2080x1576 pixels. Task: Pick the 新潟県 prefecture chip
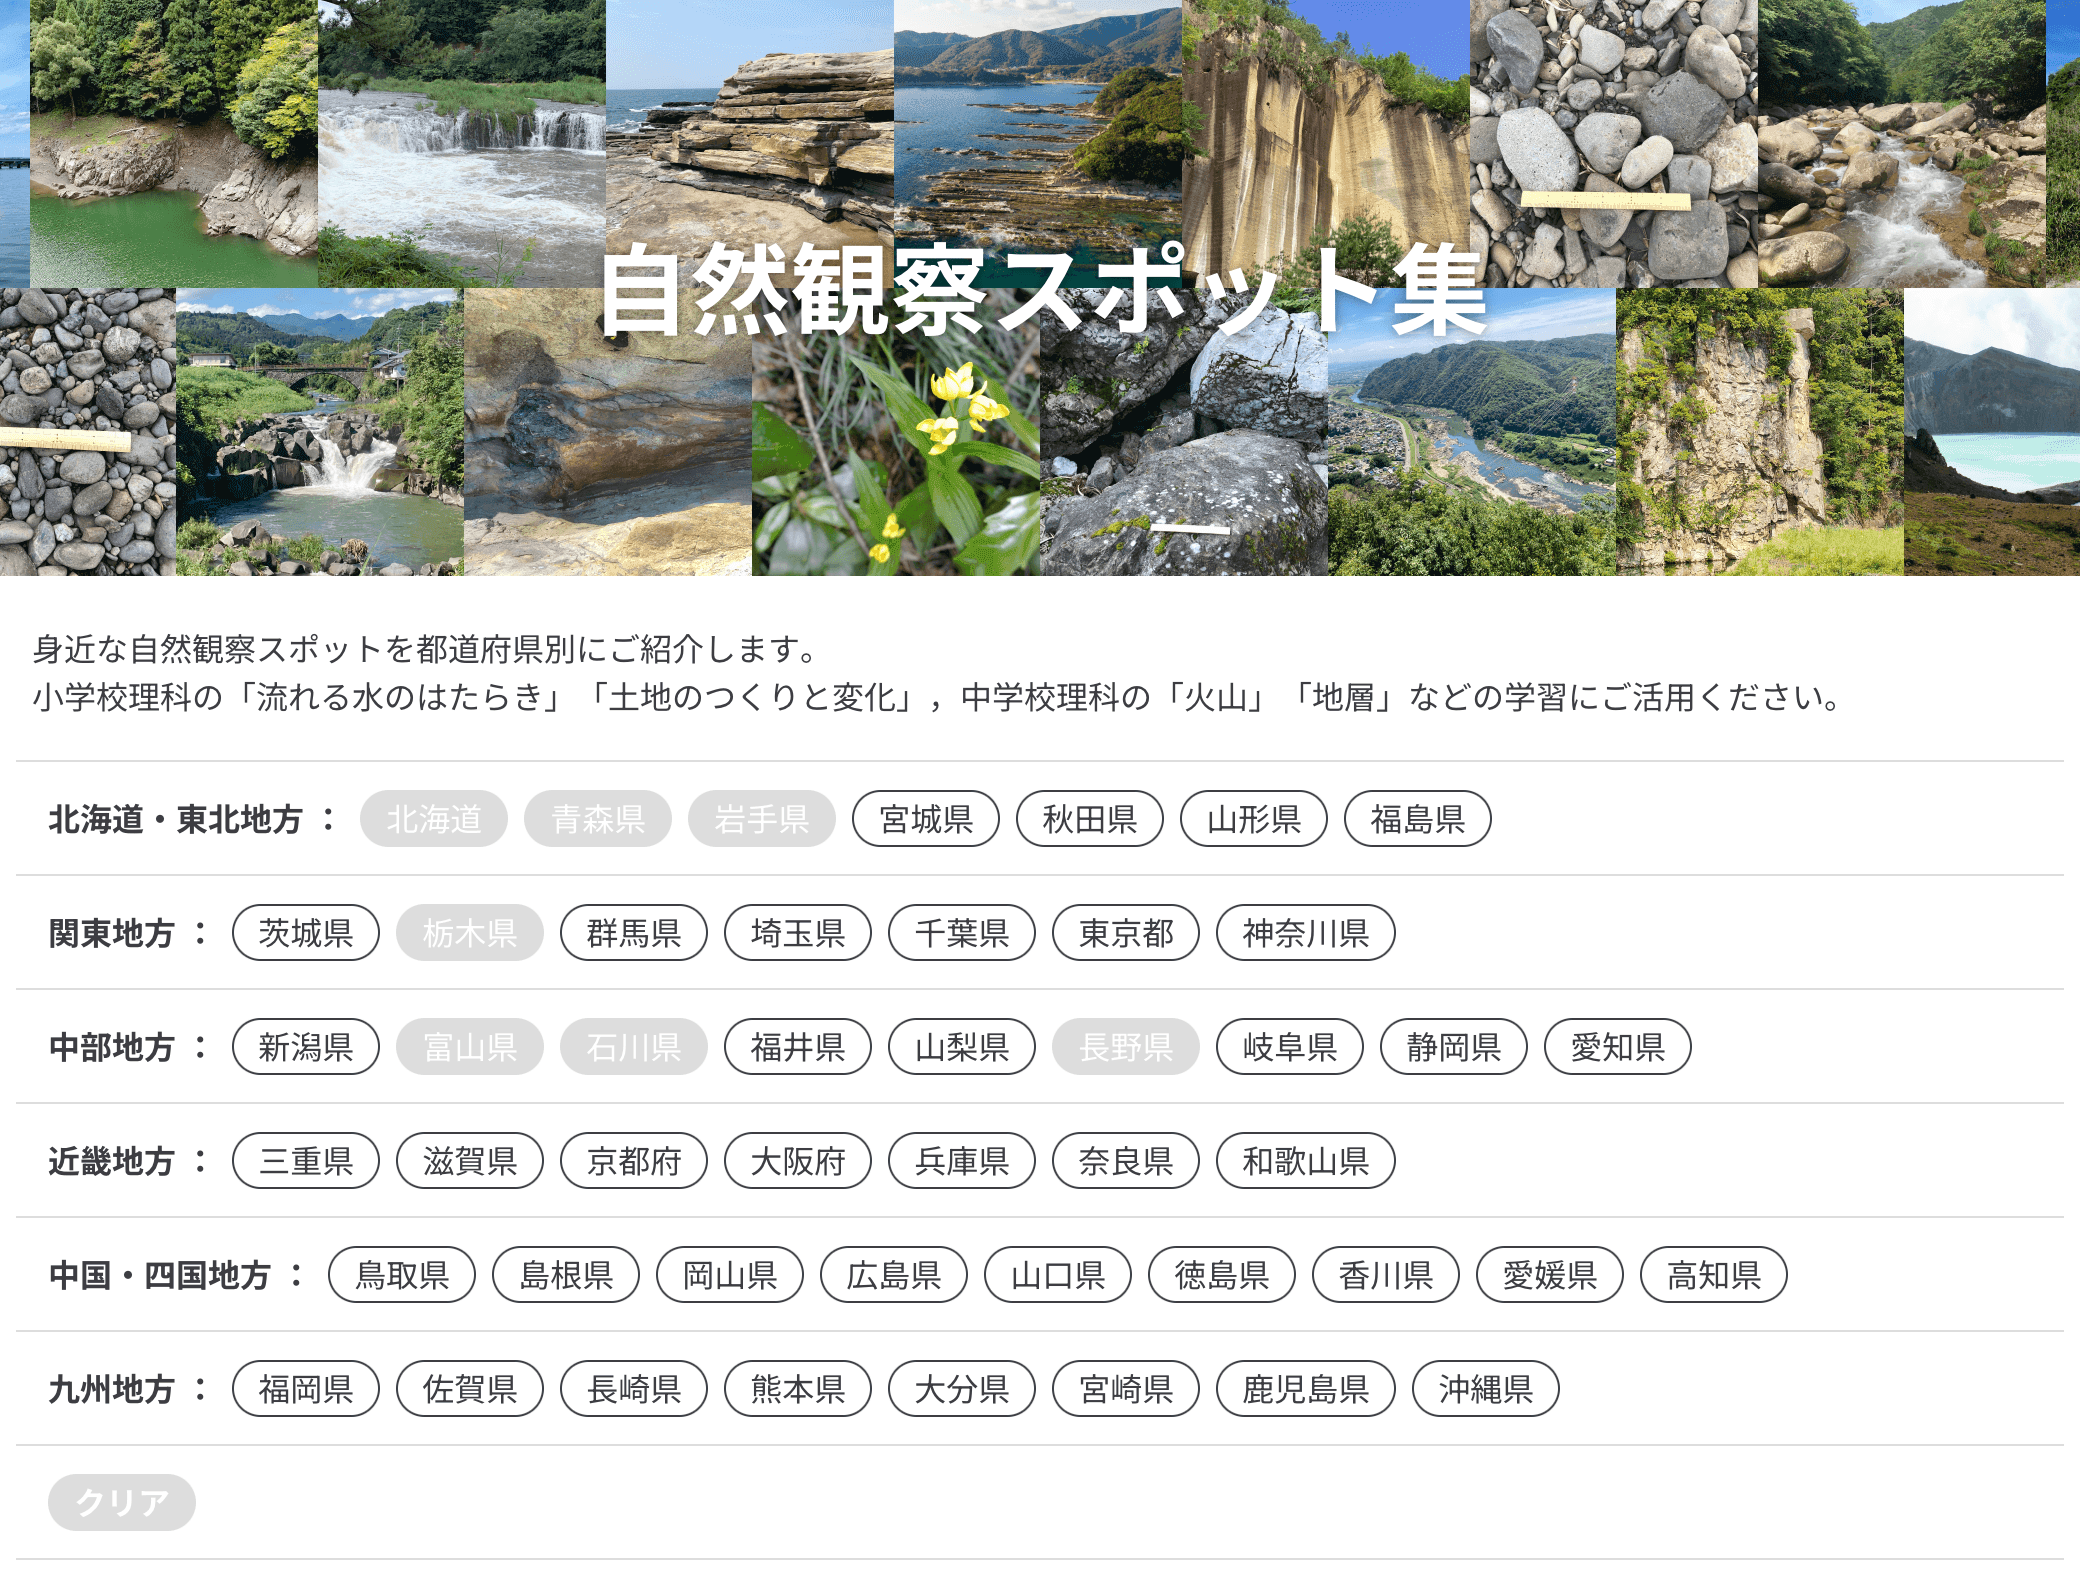coord(305,1047)
